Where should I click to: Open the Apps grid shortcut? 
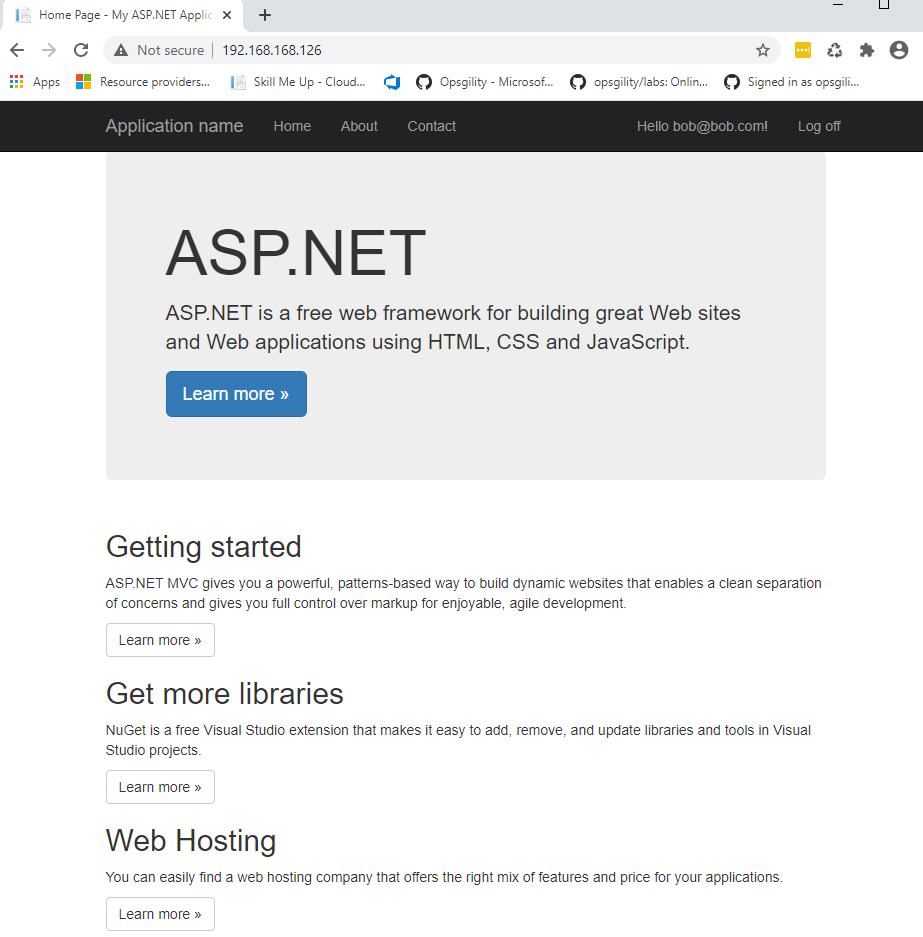[x=35, y=82]
